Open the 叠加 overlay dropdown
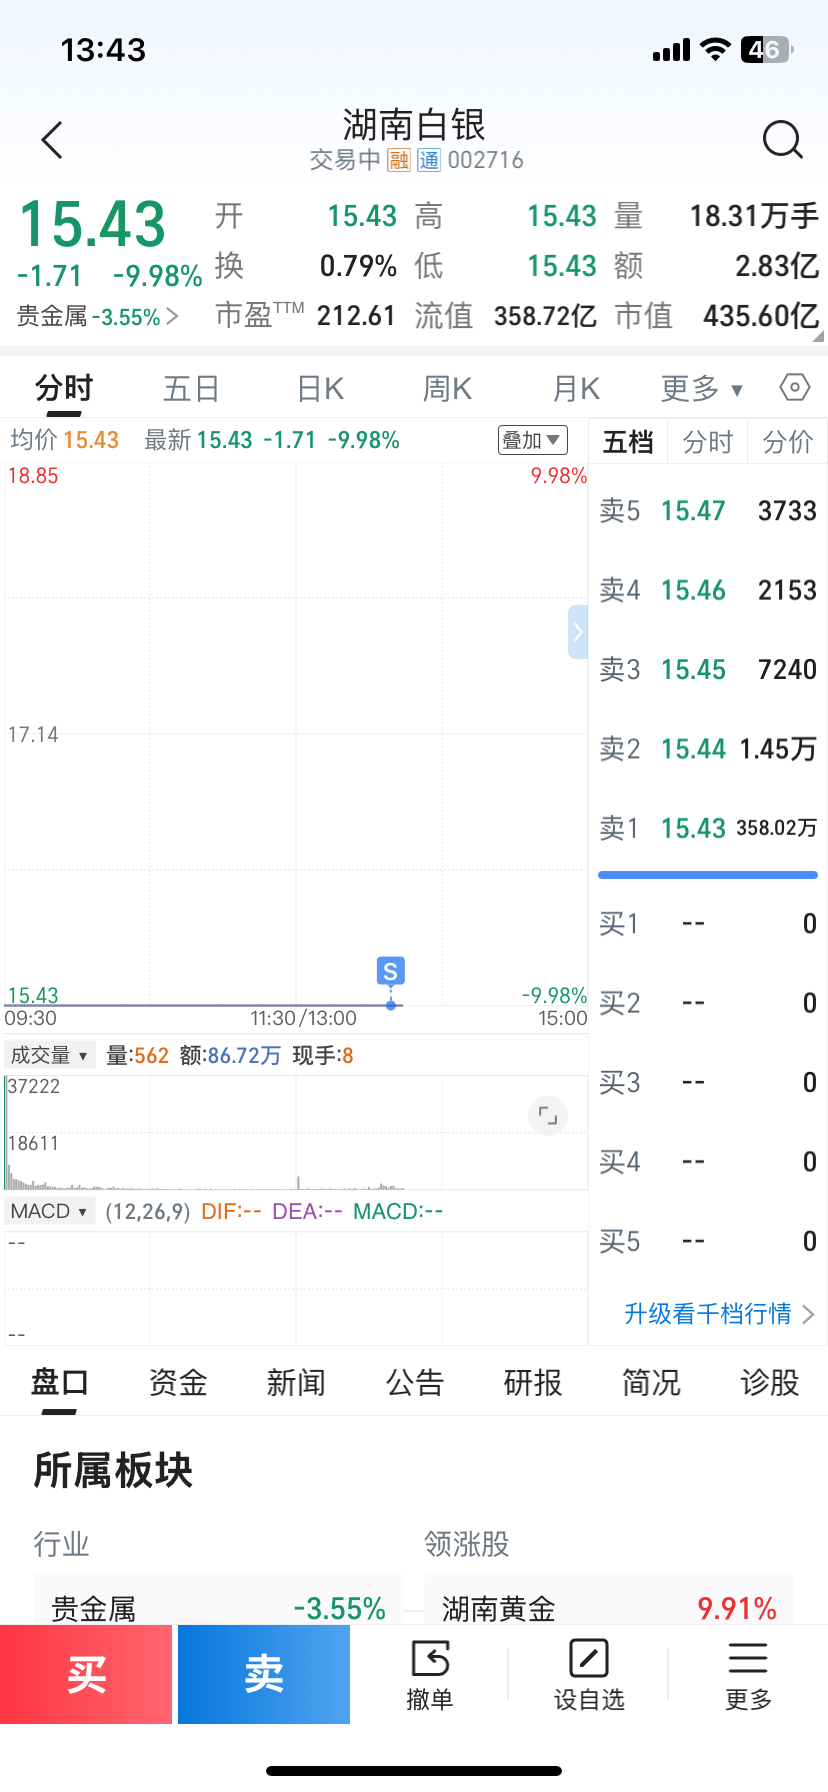 click(533, 440)
